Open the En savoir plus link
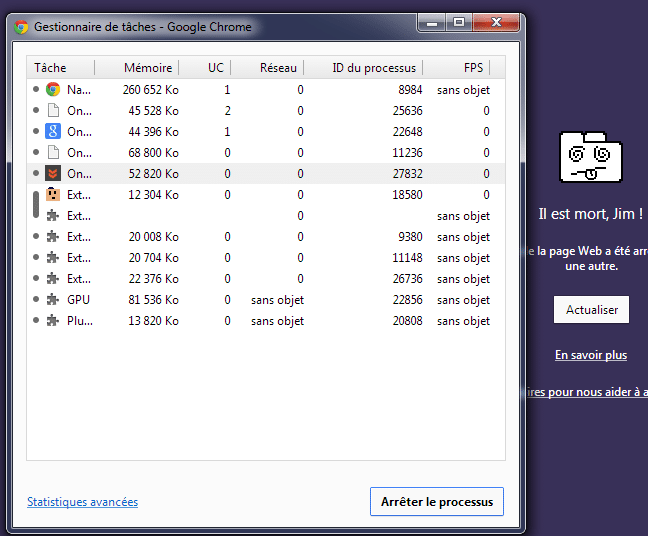Image resolution: width=648 pixels, height=536 pixels. [x=591, y=355]
